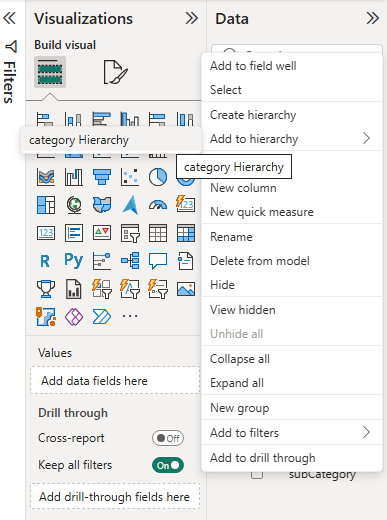Choose New column
Viewport: 387px width, 520px height.
pos(292,188)
